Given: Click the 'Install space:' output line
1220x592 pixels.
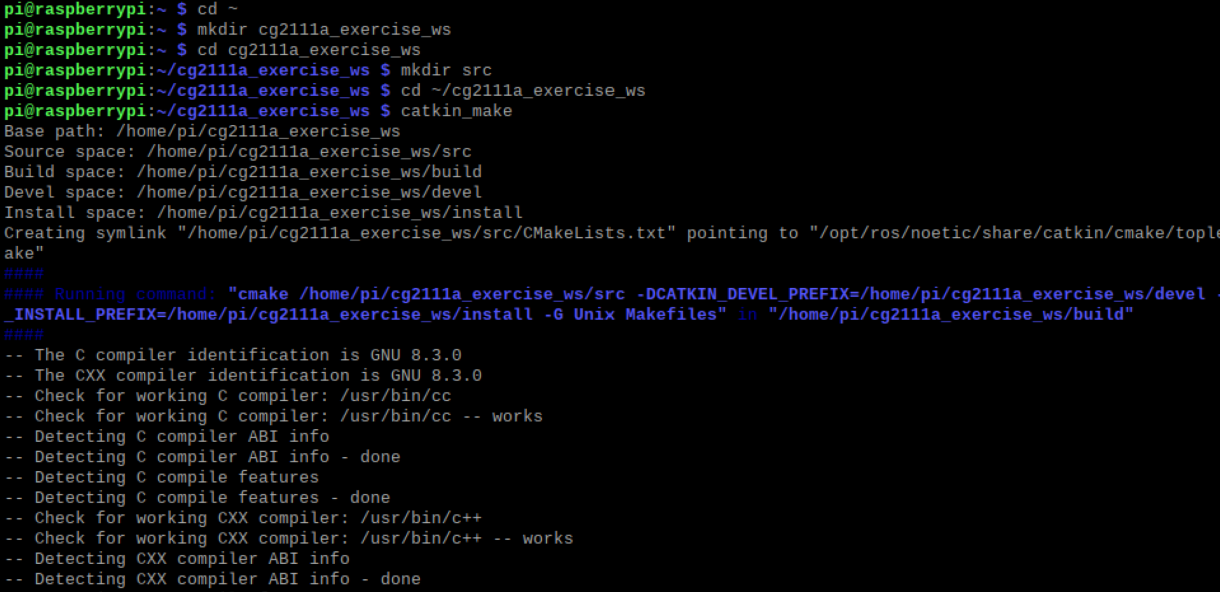Looking at the screenshot, I should click(x=263, y=213).
